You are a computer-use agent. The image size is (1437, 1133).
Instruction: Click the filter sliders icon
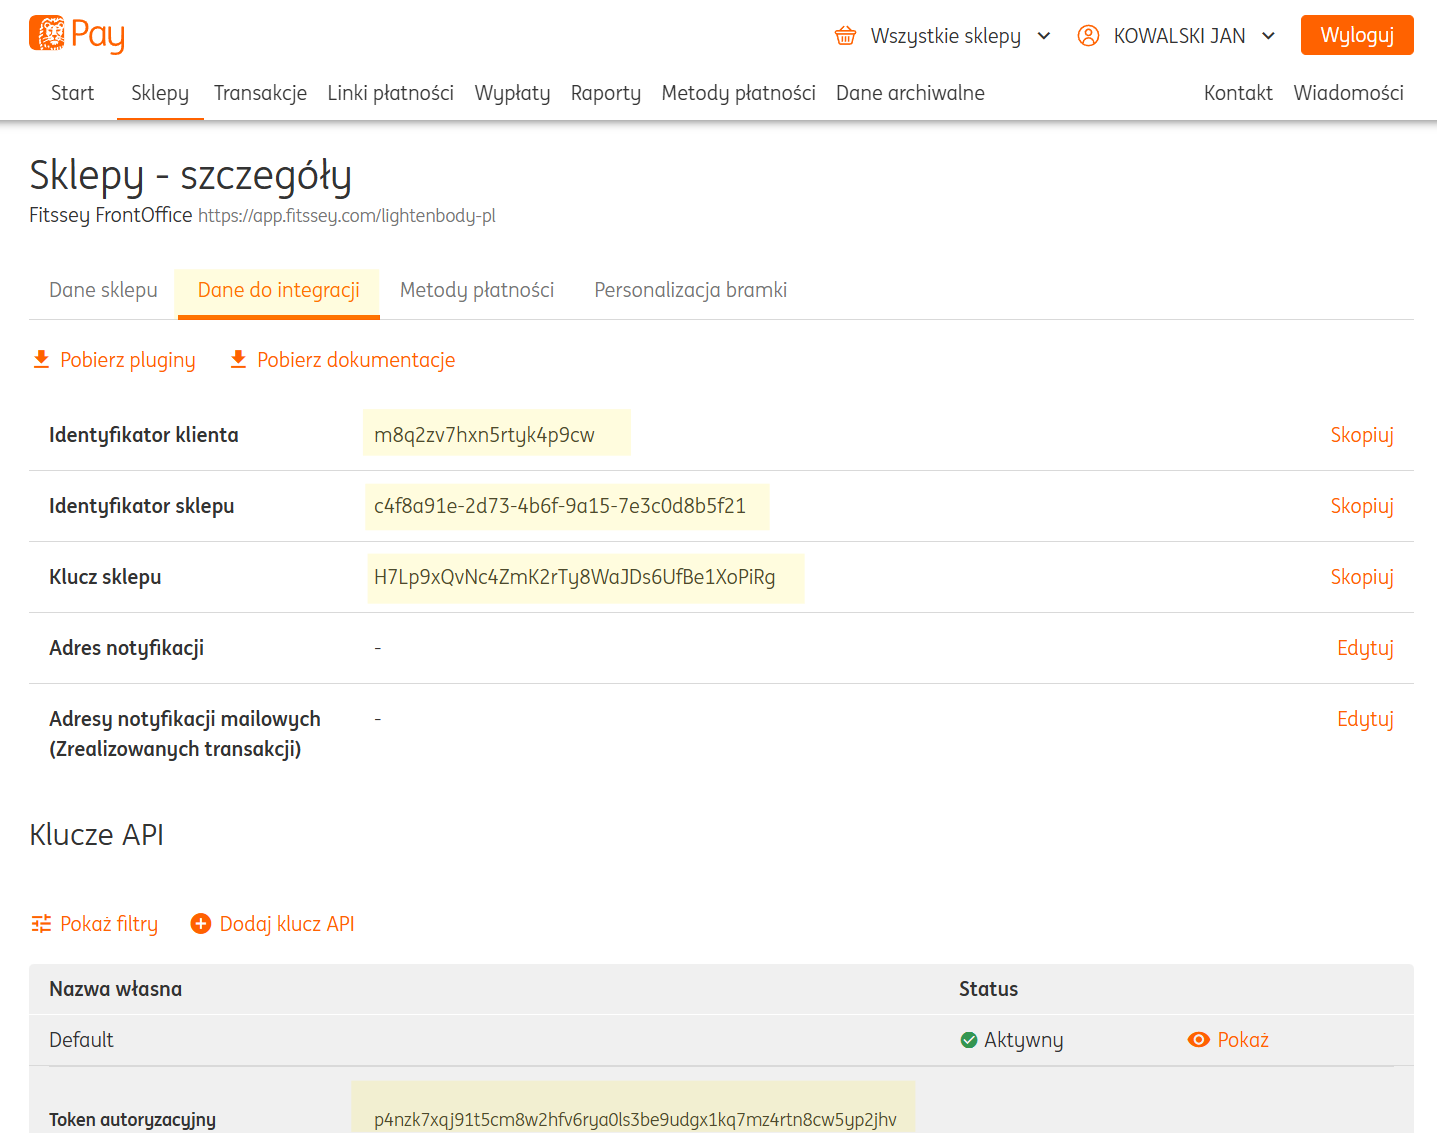41,924
